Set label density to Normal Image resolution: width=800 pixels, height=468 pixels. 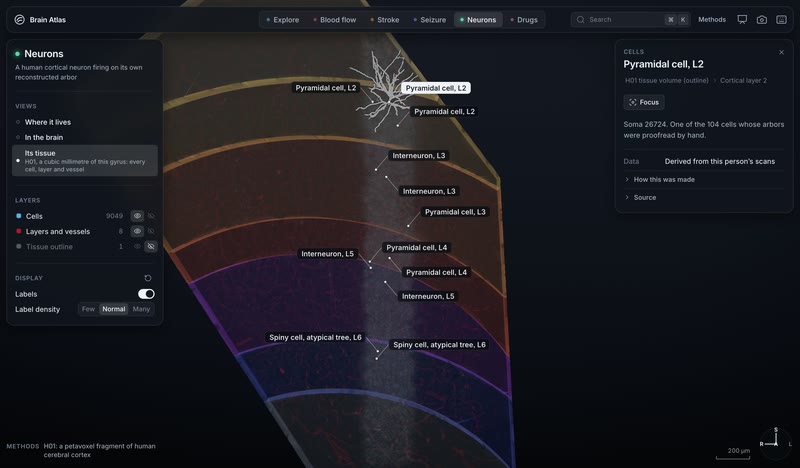pyautogui.click(x=114, y=309)
